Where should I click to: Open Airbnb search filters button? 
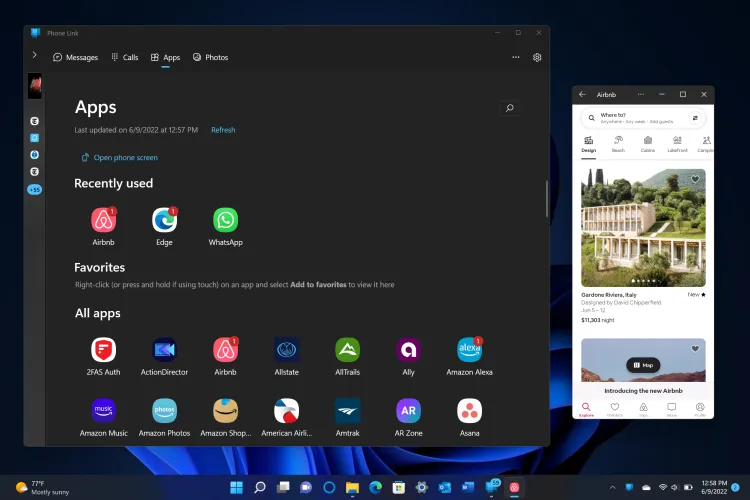pyautogui.click(x=695, y=118)
